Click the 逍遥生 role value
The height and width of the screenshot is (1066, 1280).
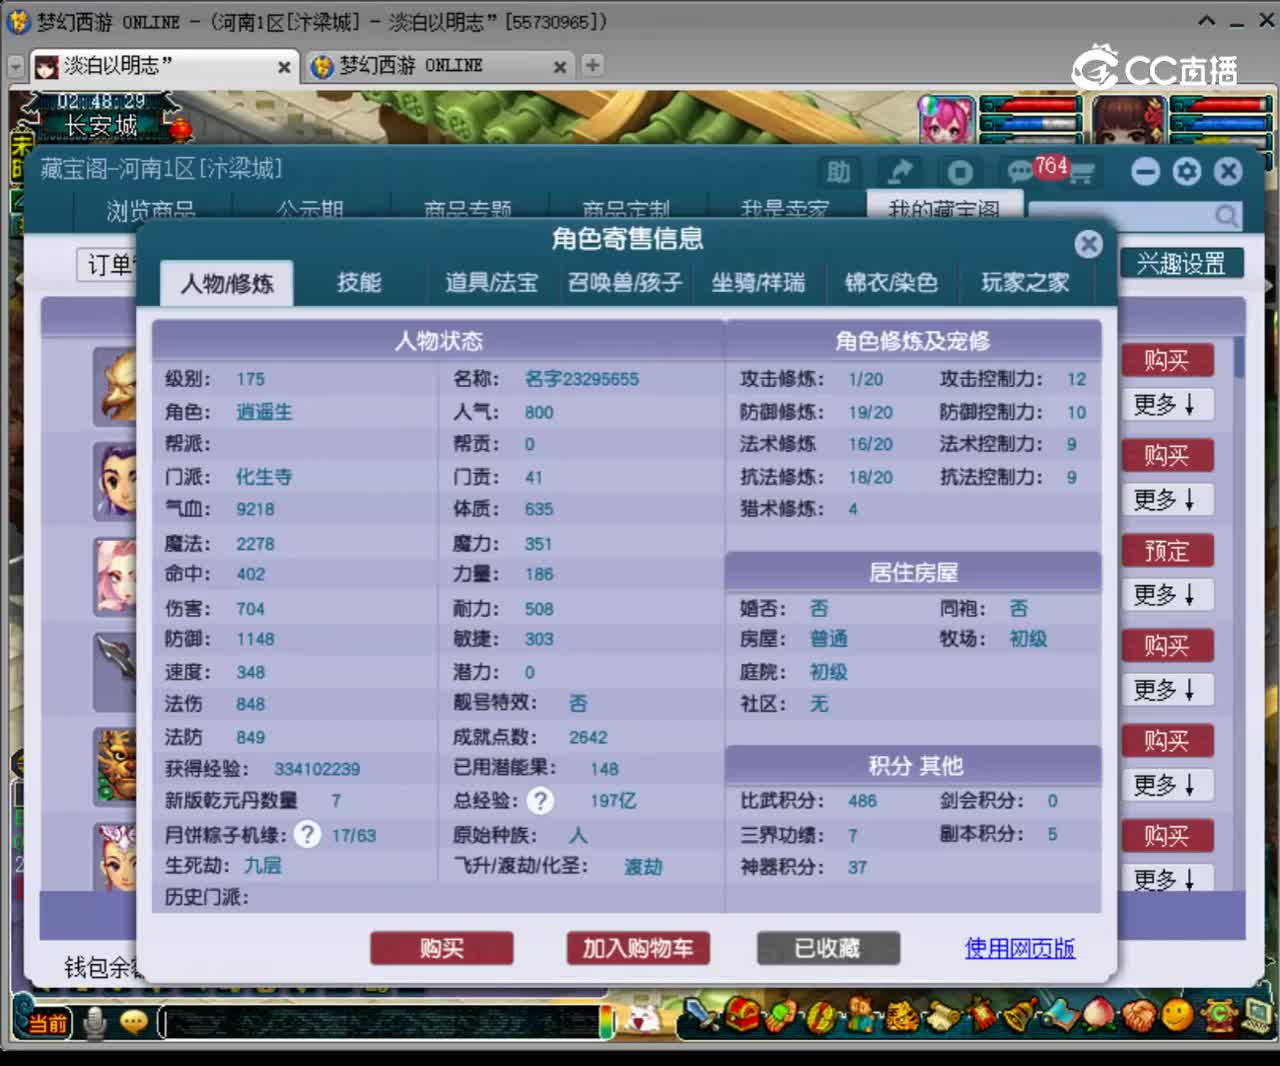[x=264, y=412]
